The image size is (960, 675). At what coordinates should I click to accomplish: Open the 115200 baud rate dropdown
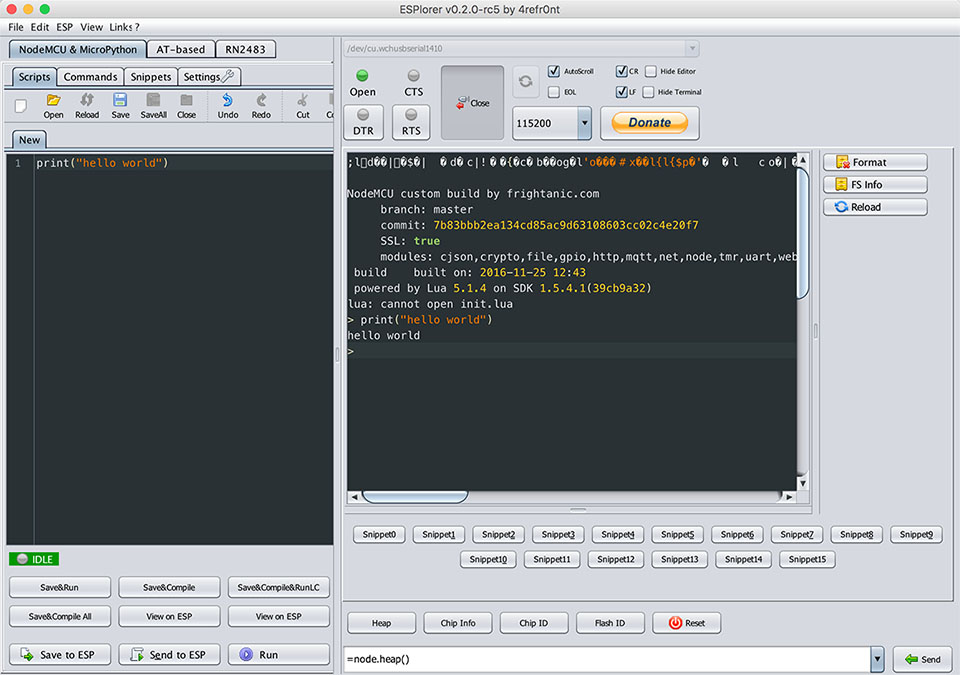coord(584,123)
